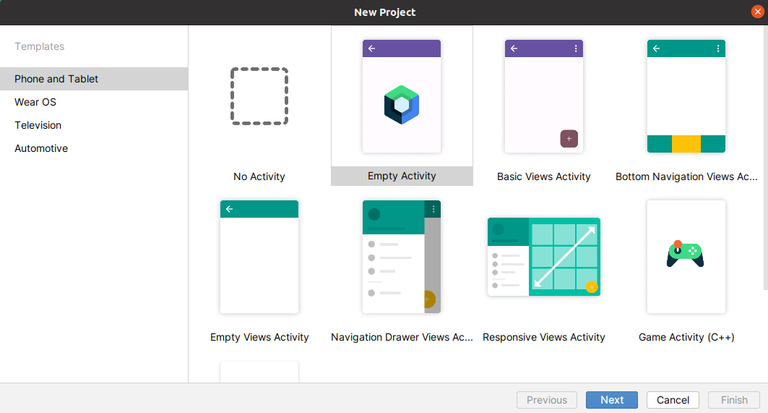Choose the Empty Views Activity template preview
768x413 pixels.
point(259,257)
